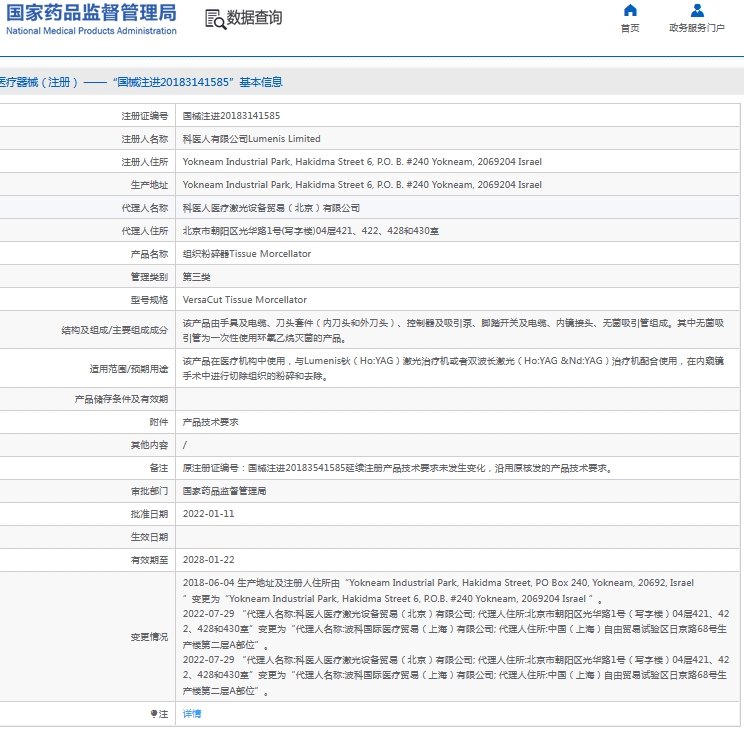This screenshot has width=744, height=729.
Task: Open the 政务服务门户 link
Action: [x=697, y=28]
